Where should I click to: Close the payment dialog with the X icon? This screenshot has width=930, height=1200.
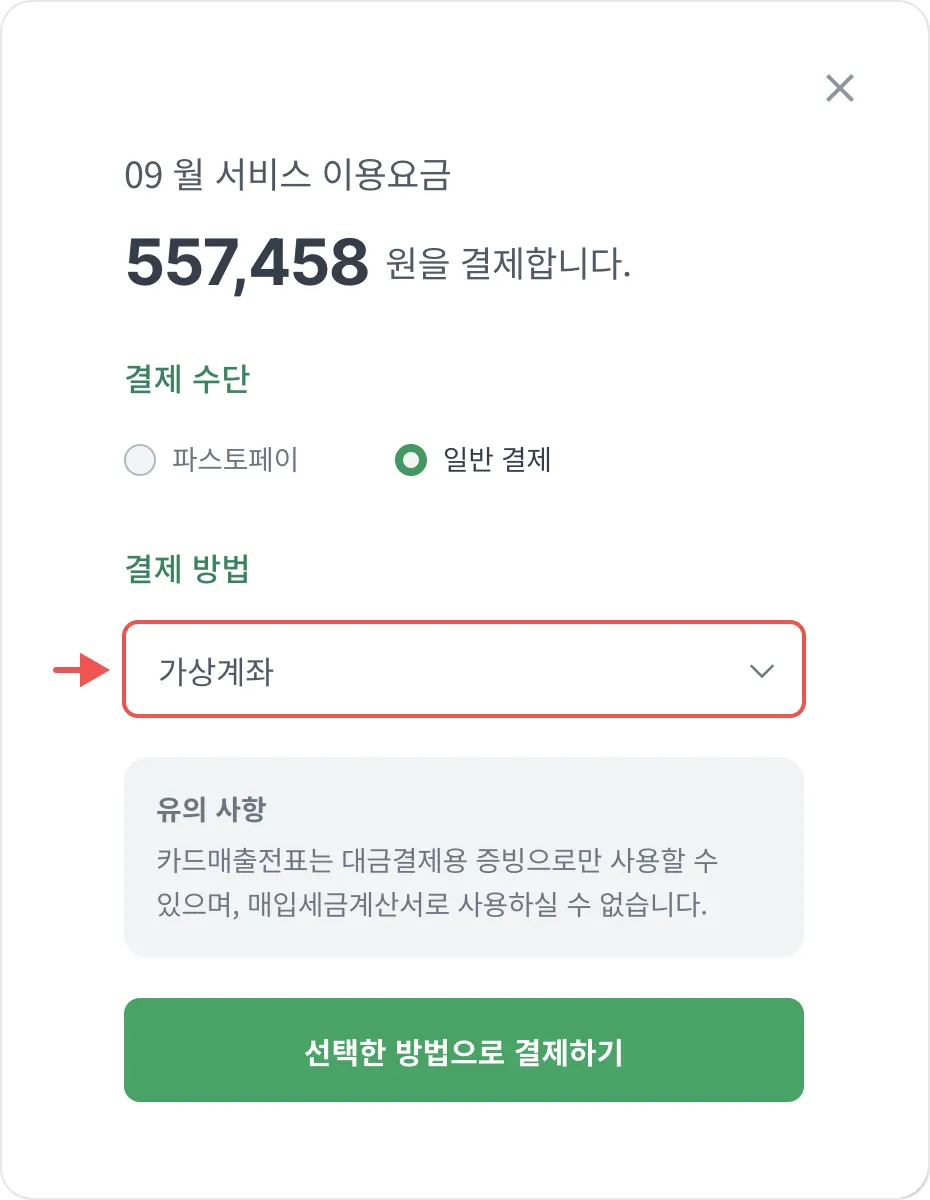pyautogui.click(x=840, y=89)
